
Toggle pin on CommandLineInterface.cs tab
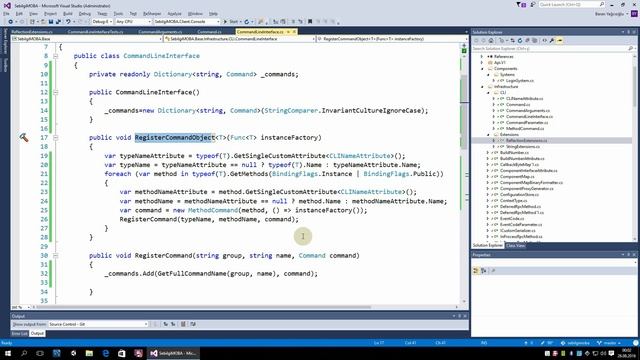pos(288,32)
